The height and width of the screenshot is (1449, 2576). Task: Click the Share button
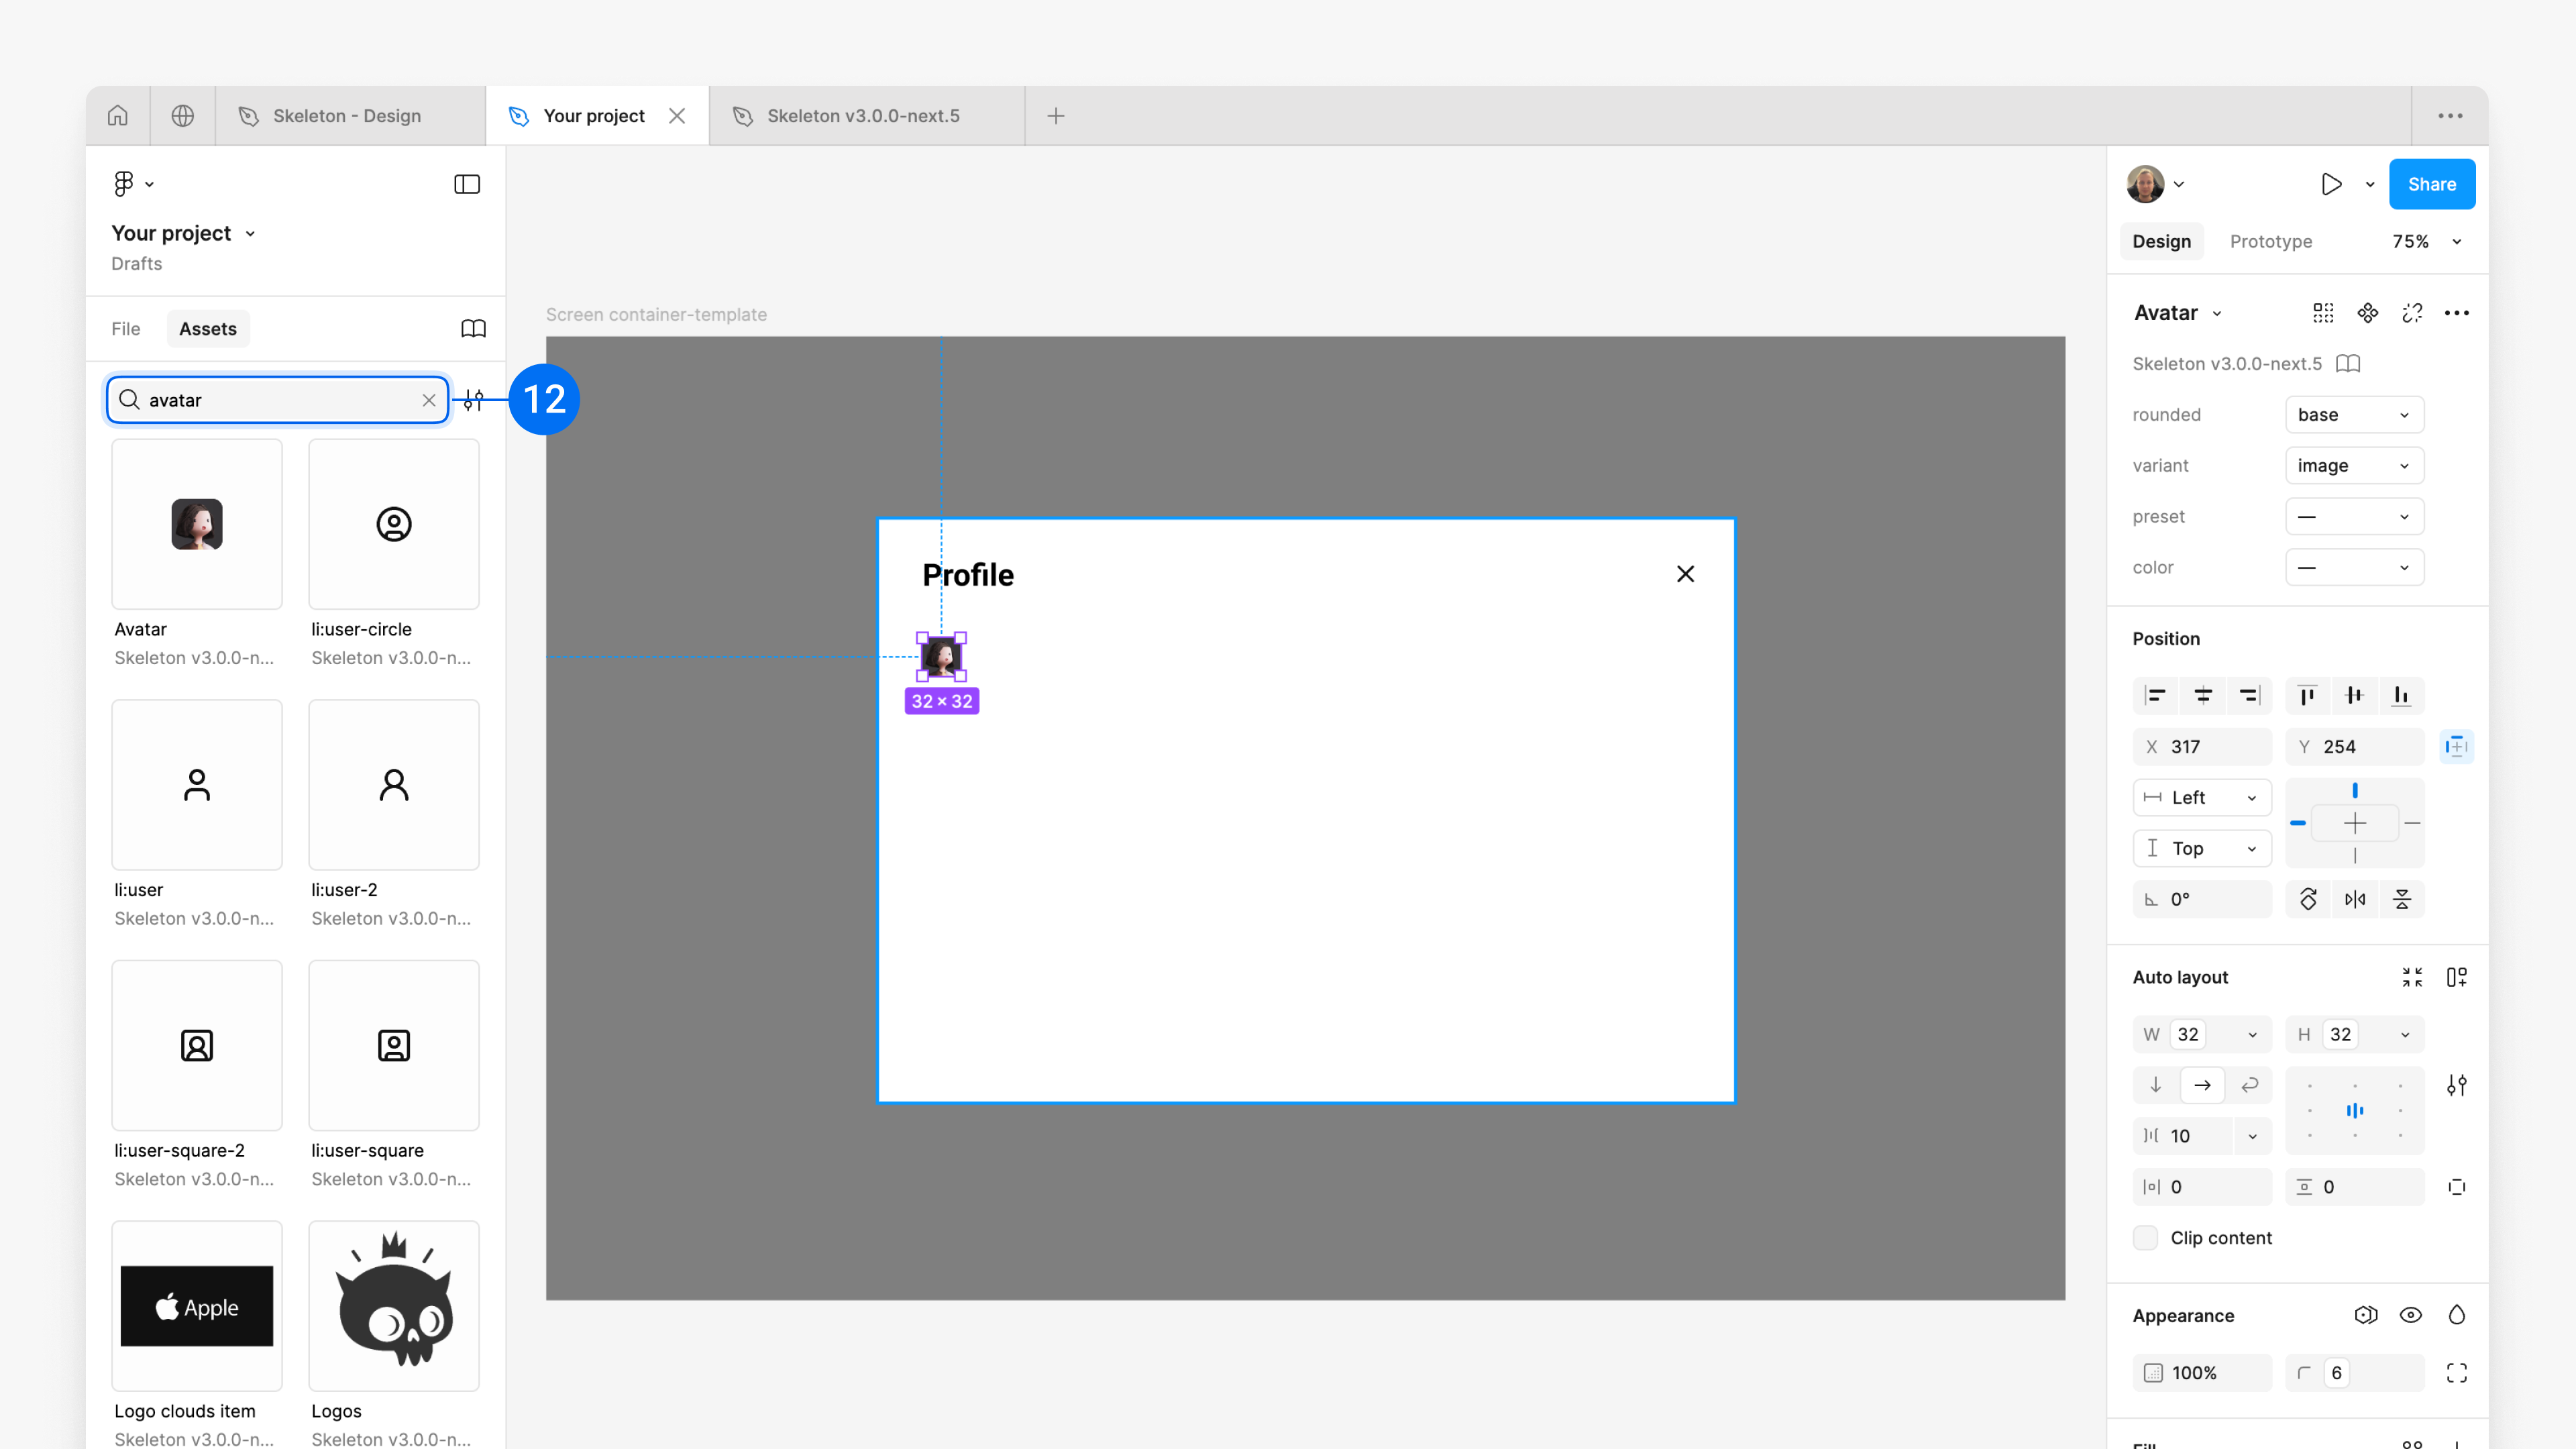2432,184
